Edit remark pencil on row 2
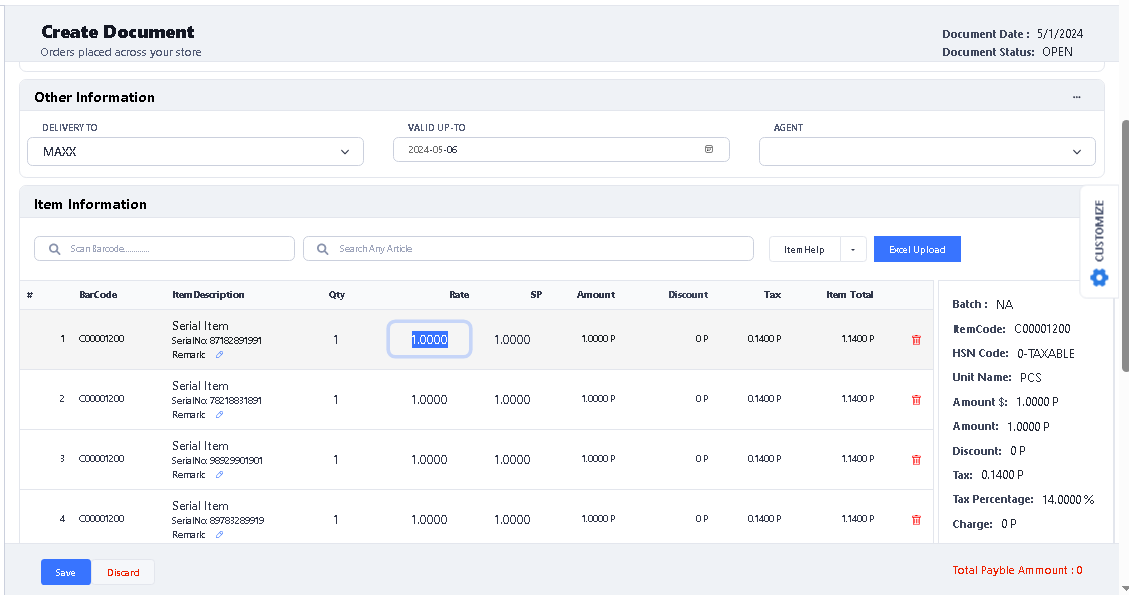Screen dimensions: 1129x595 pos(220,415)
